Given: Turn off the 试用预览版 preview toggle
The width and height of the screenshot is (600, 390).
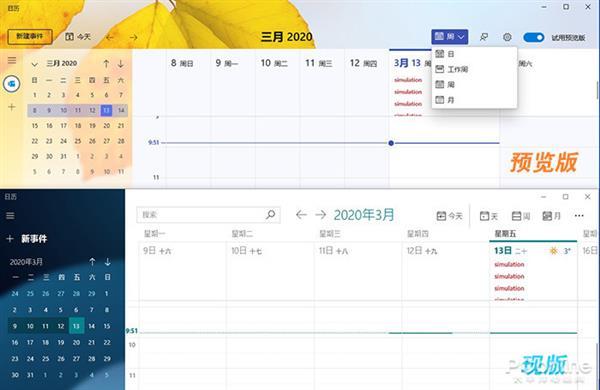Looking at the screenshot, I should coord(534,37).
